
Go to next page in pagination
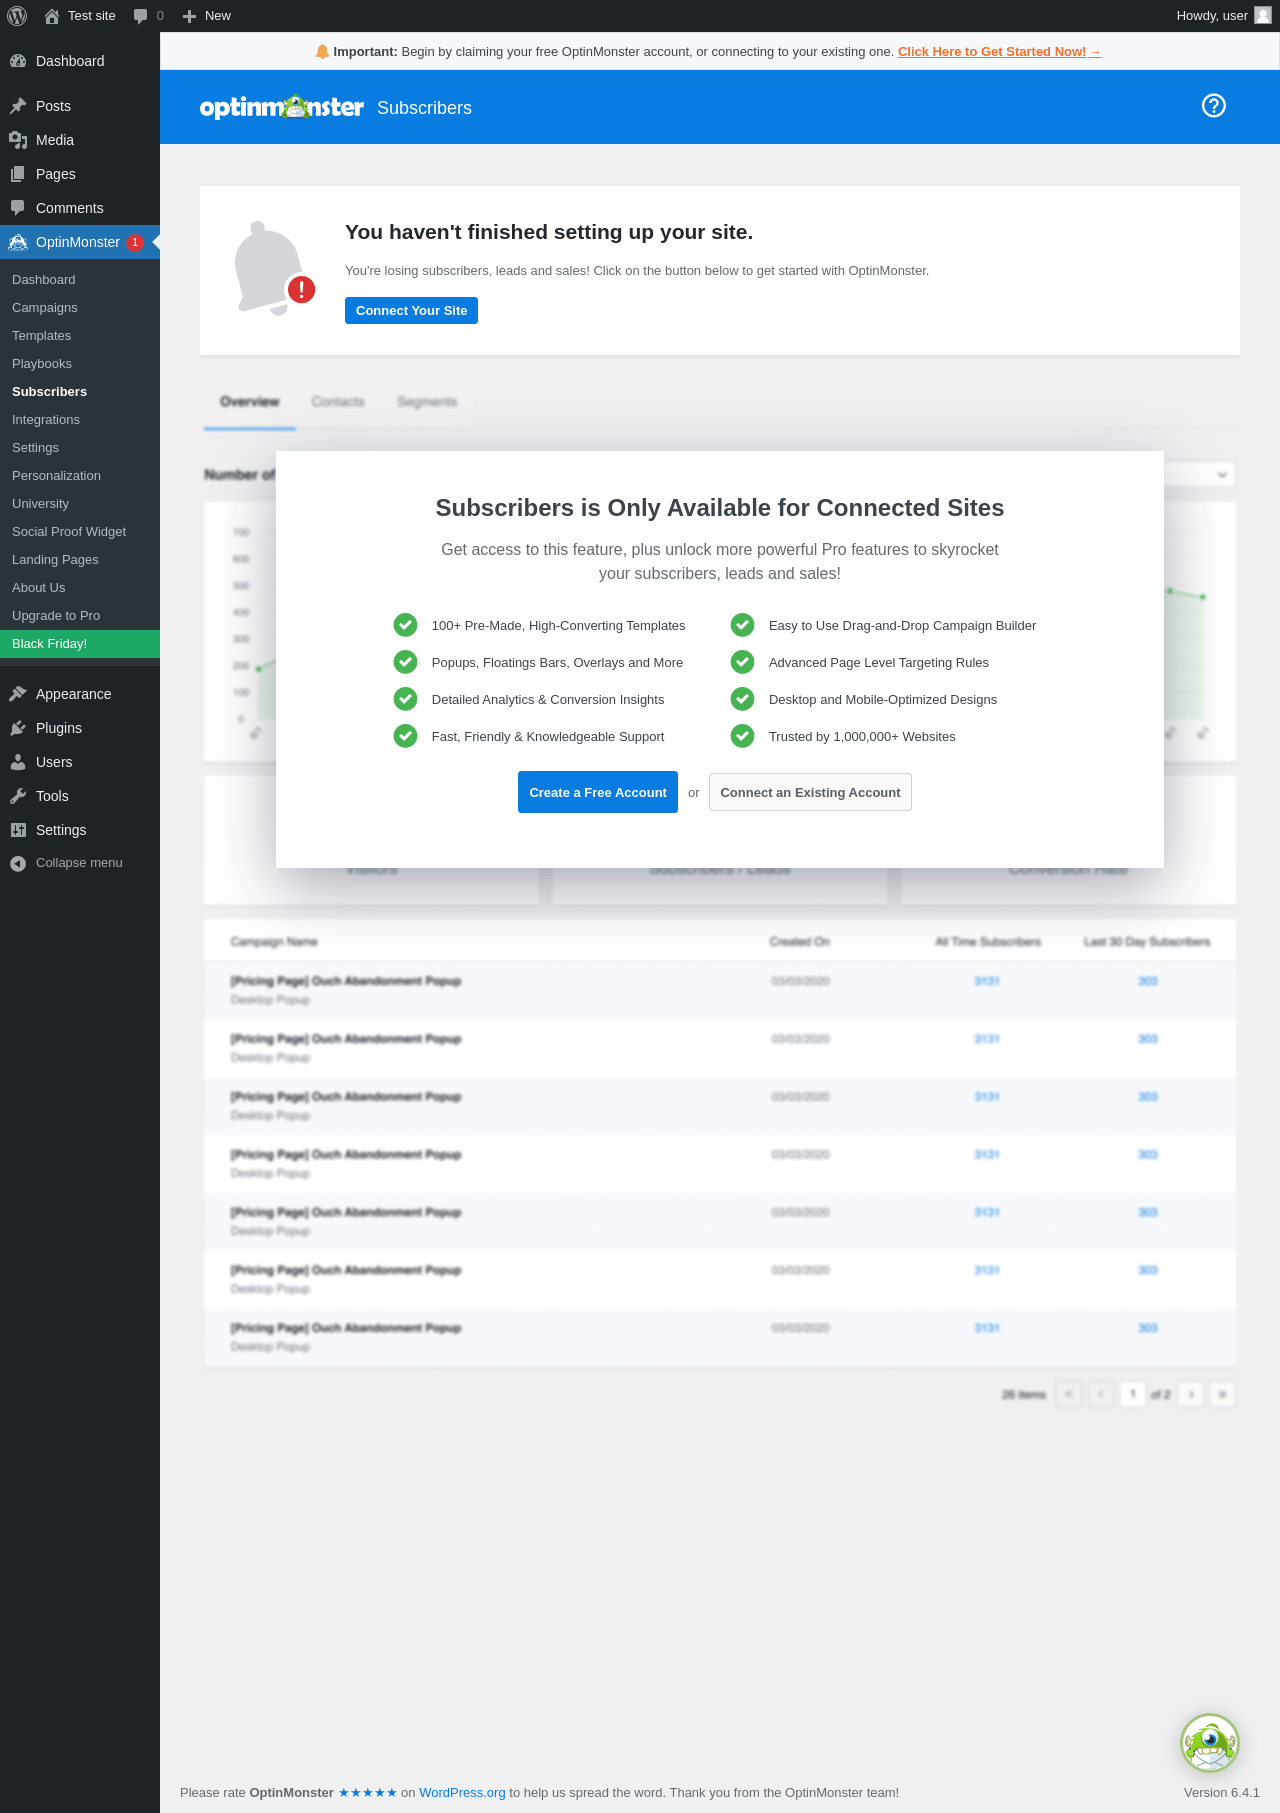pyautogui.click(x=1191, y=1394)
